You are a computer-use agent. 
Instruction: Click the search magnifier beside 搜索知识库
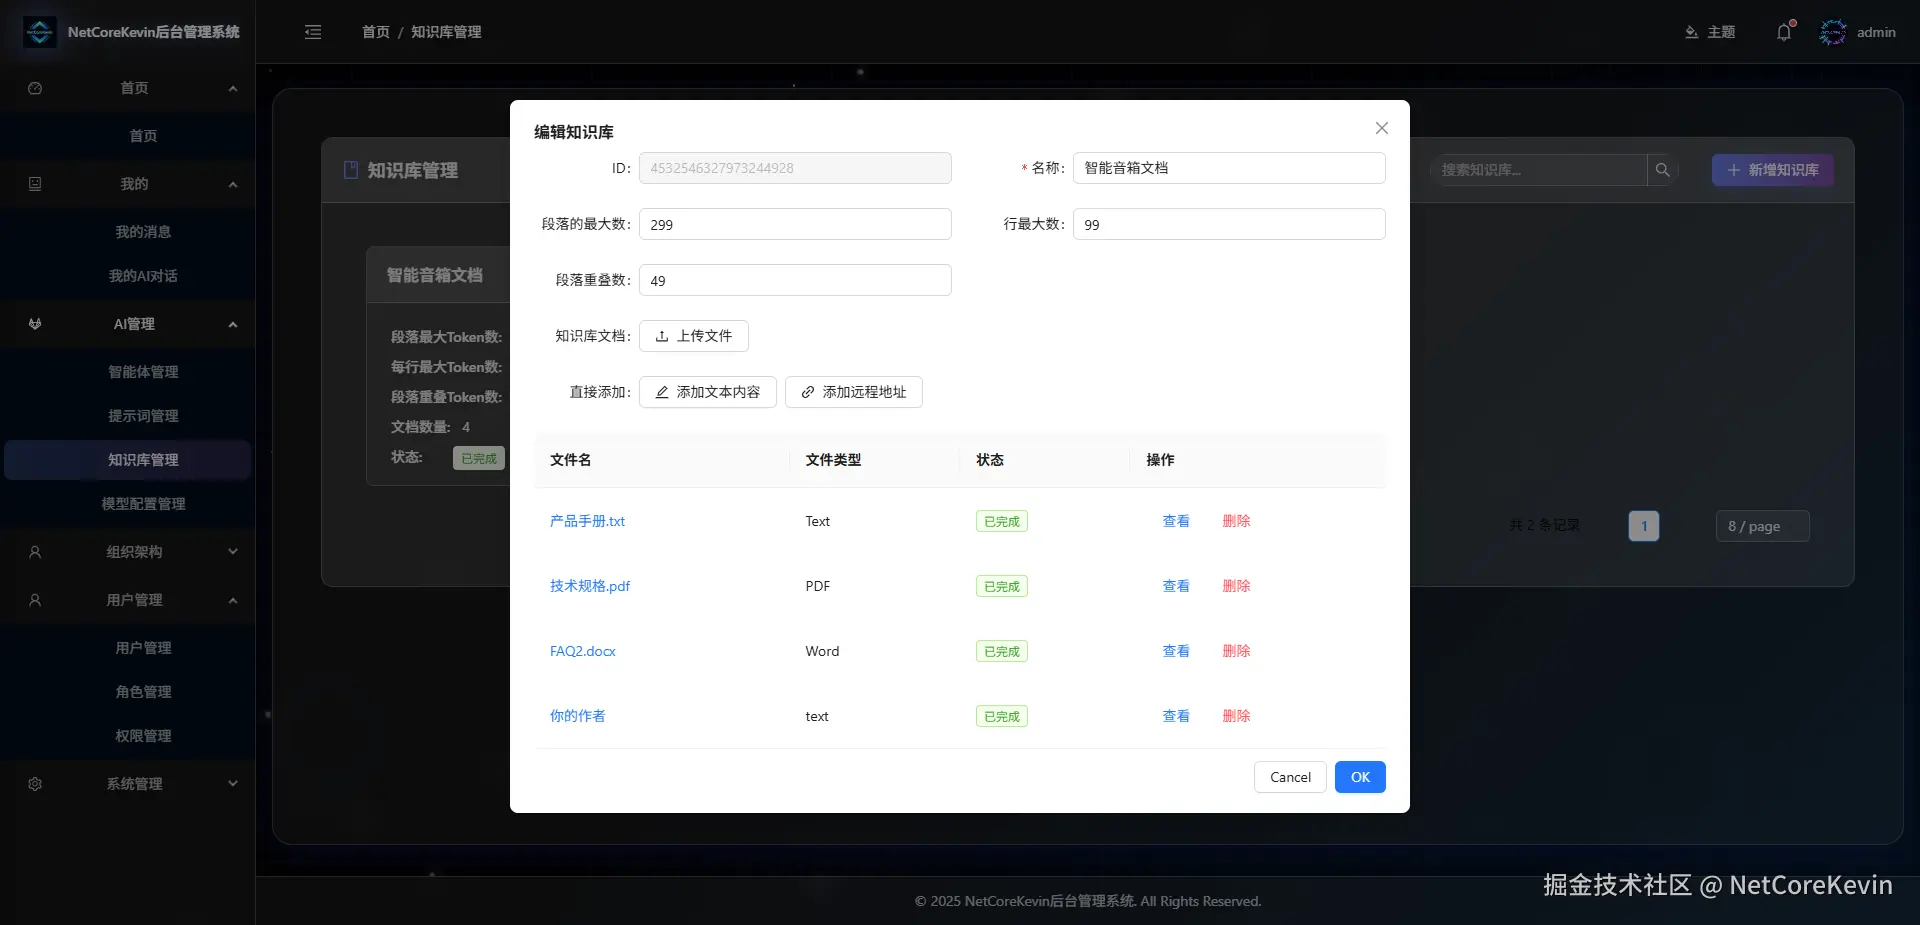click(1663, 170)
